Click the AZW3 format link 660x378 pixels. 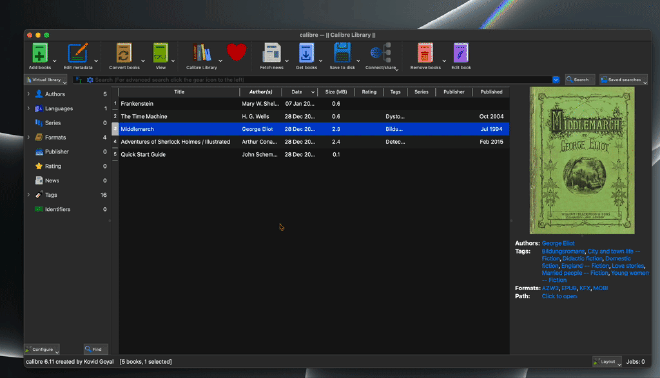tap(550, 288)
